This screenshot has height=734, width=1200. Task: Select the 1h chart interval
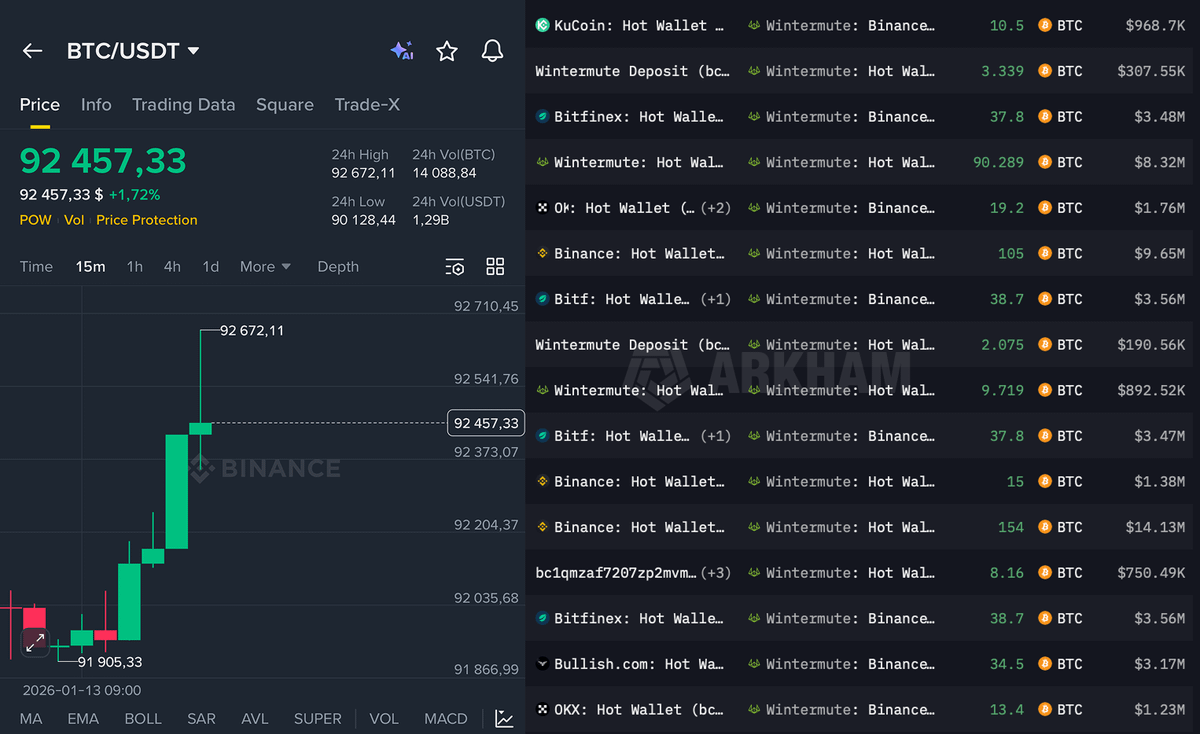(x=134, y=267)
